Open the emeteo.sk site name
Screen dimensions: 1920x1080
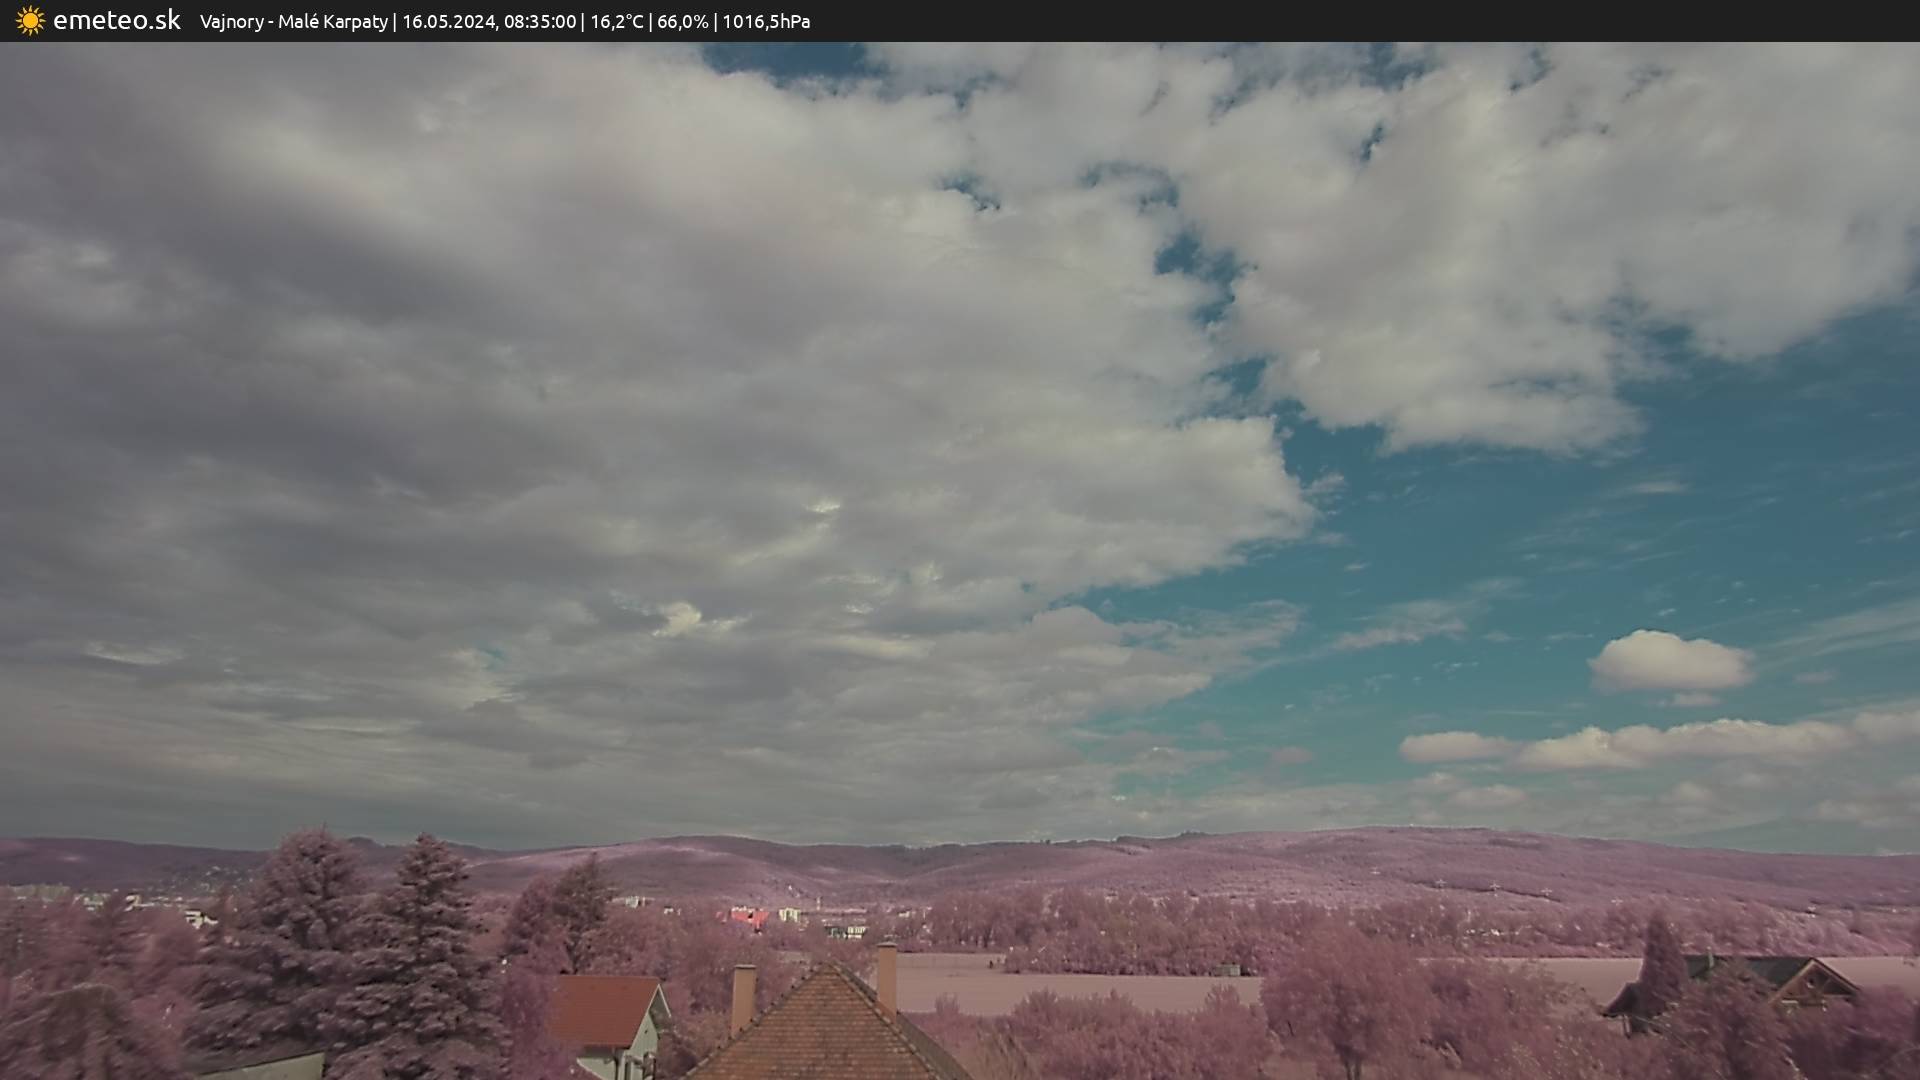pos(116,21)
